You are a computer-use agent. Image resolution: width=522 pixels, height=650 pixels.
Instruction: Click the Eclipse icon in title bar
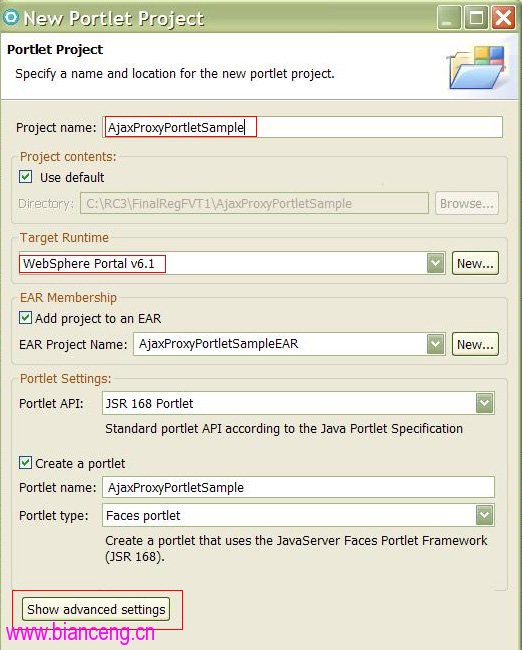click(10, 17)
